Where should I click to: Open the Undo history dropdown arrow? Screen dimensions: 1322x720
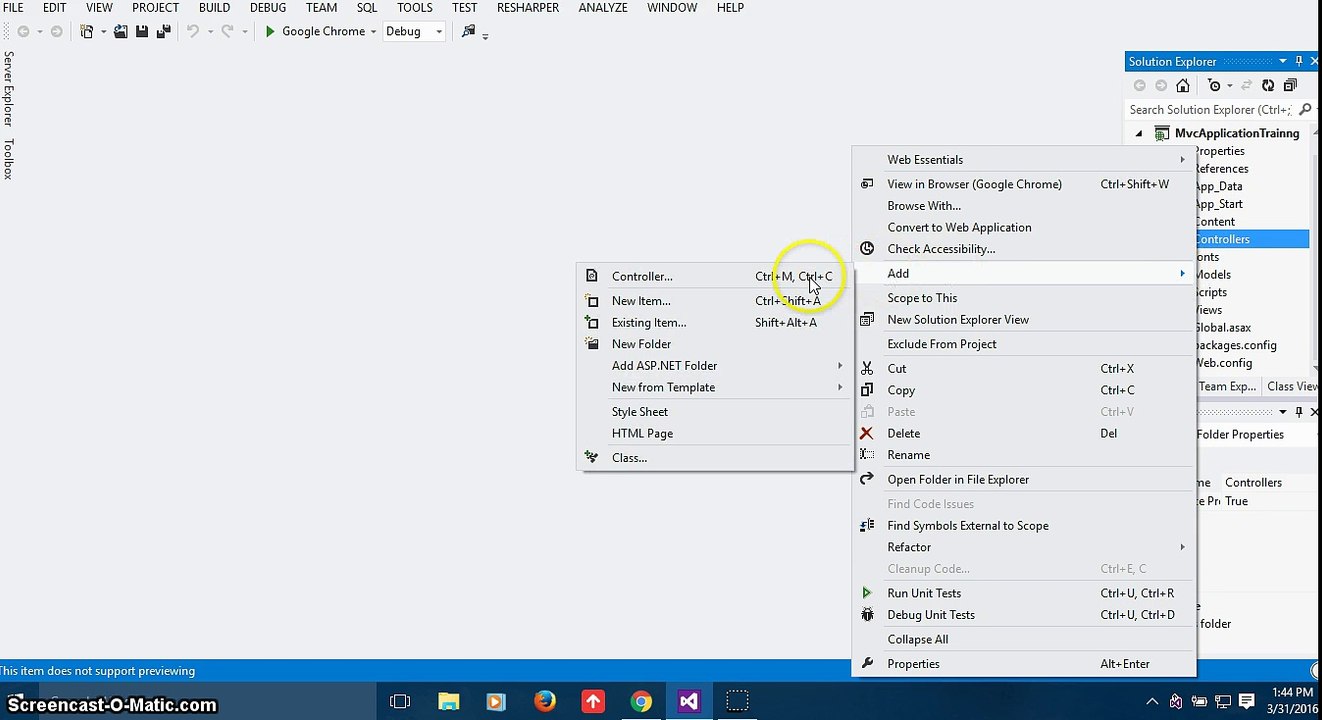coord(209,32)
